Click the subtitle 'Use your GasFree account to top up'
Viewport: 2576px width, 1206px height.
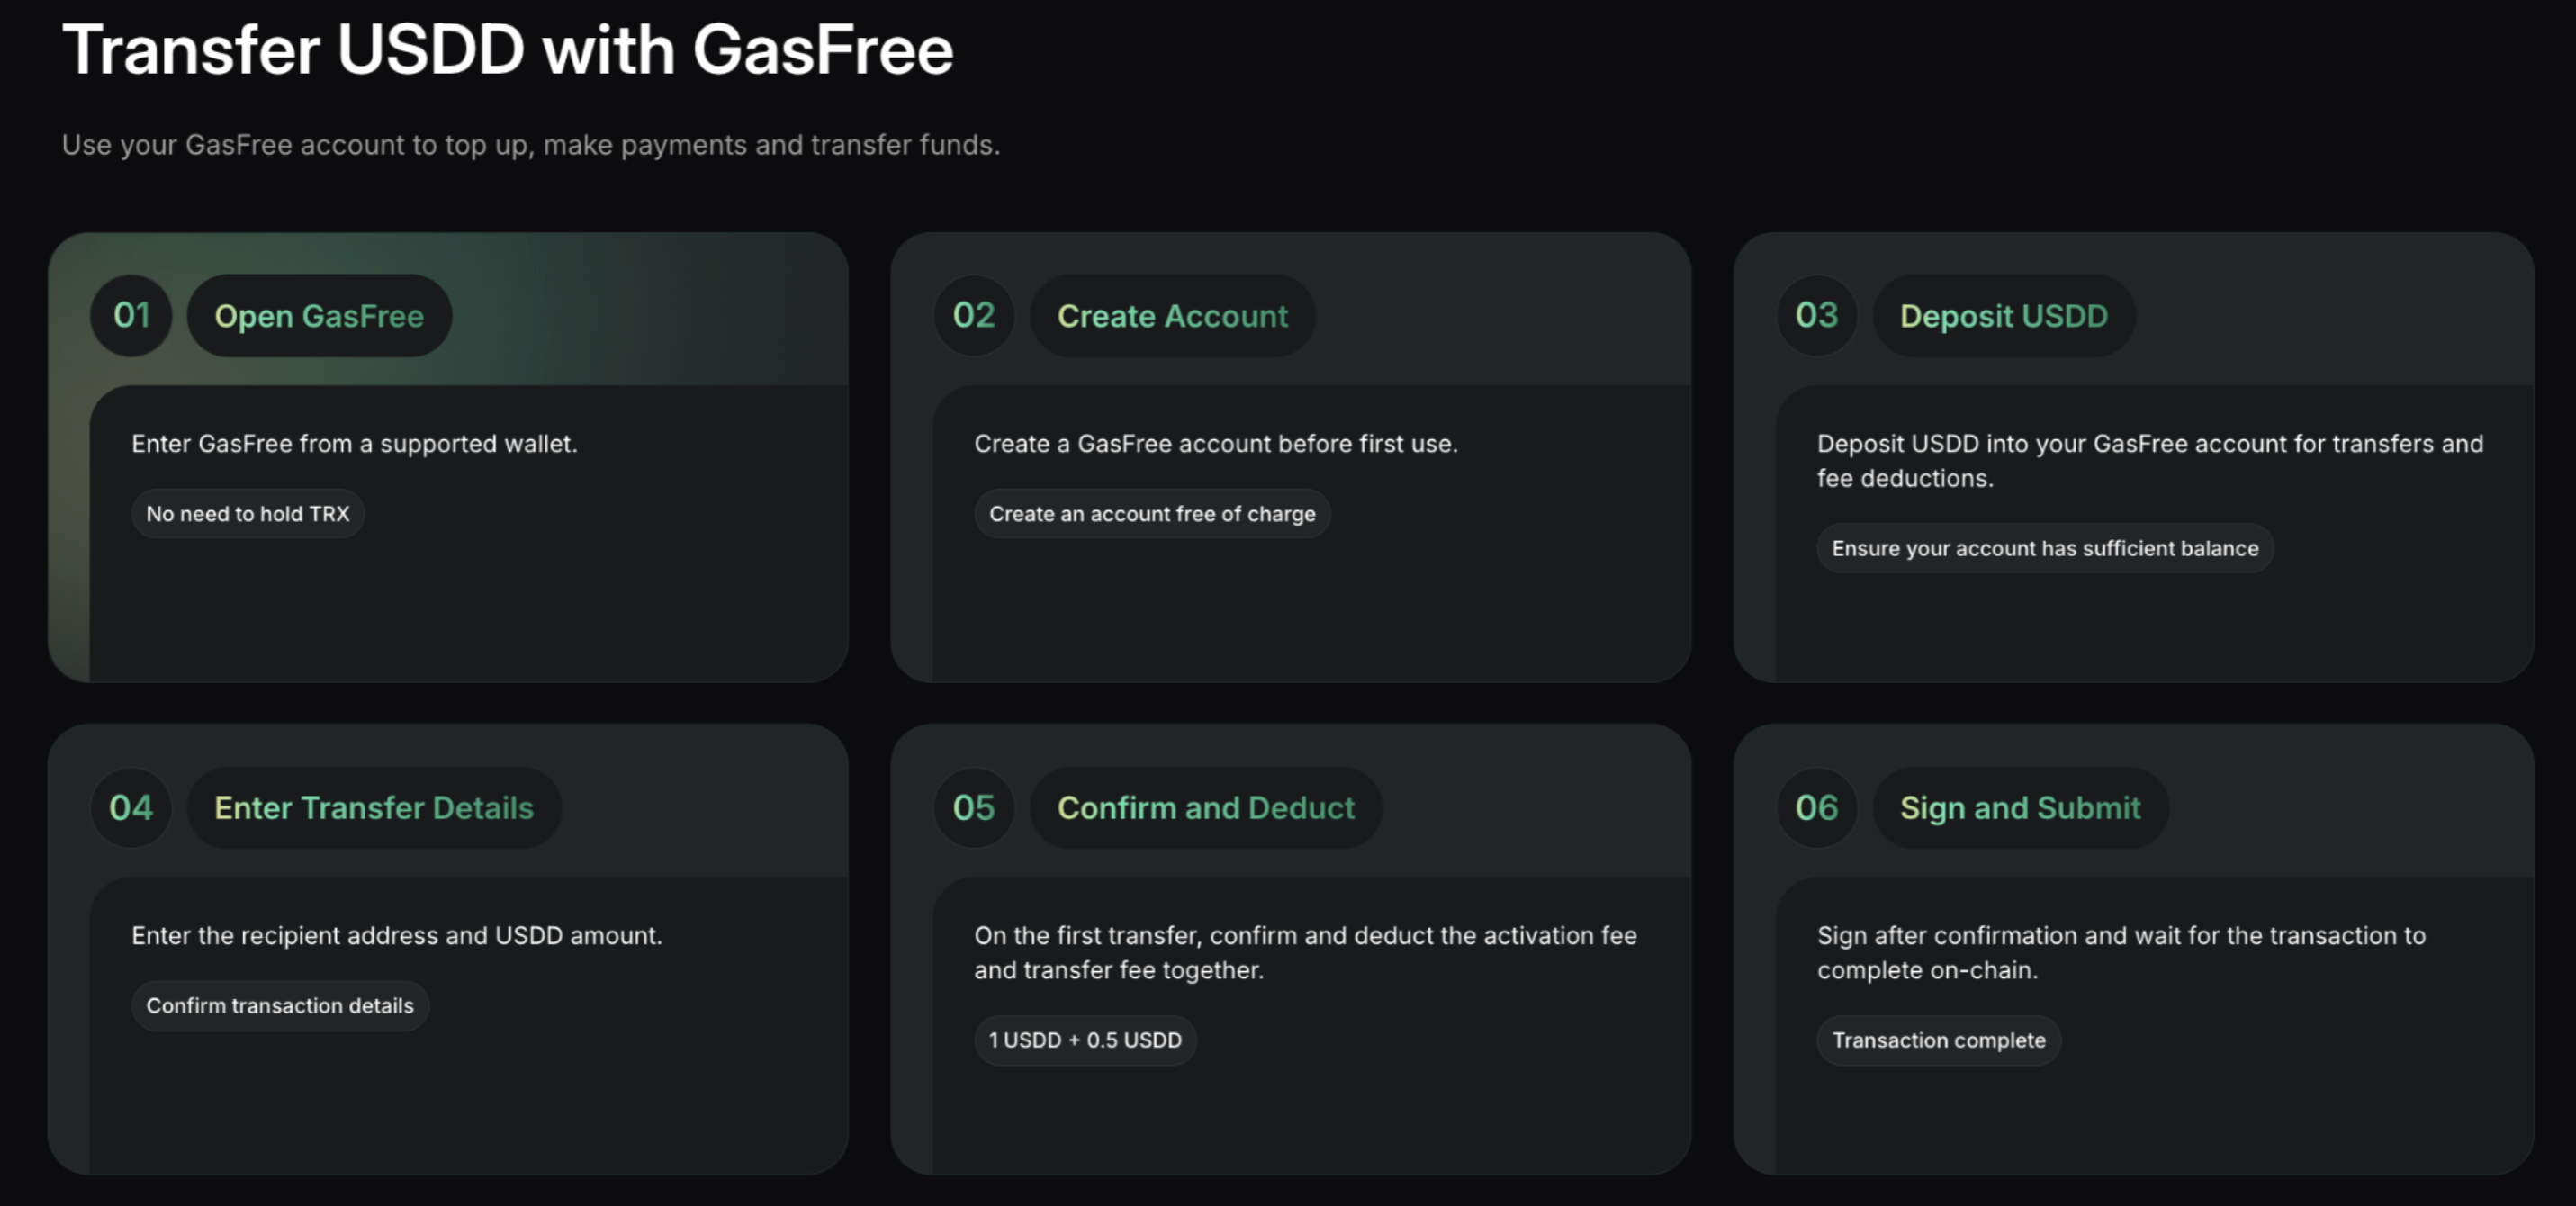(x=298, y=146)
